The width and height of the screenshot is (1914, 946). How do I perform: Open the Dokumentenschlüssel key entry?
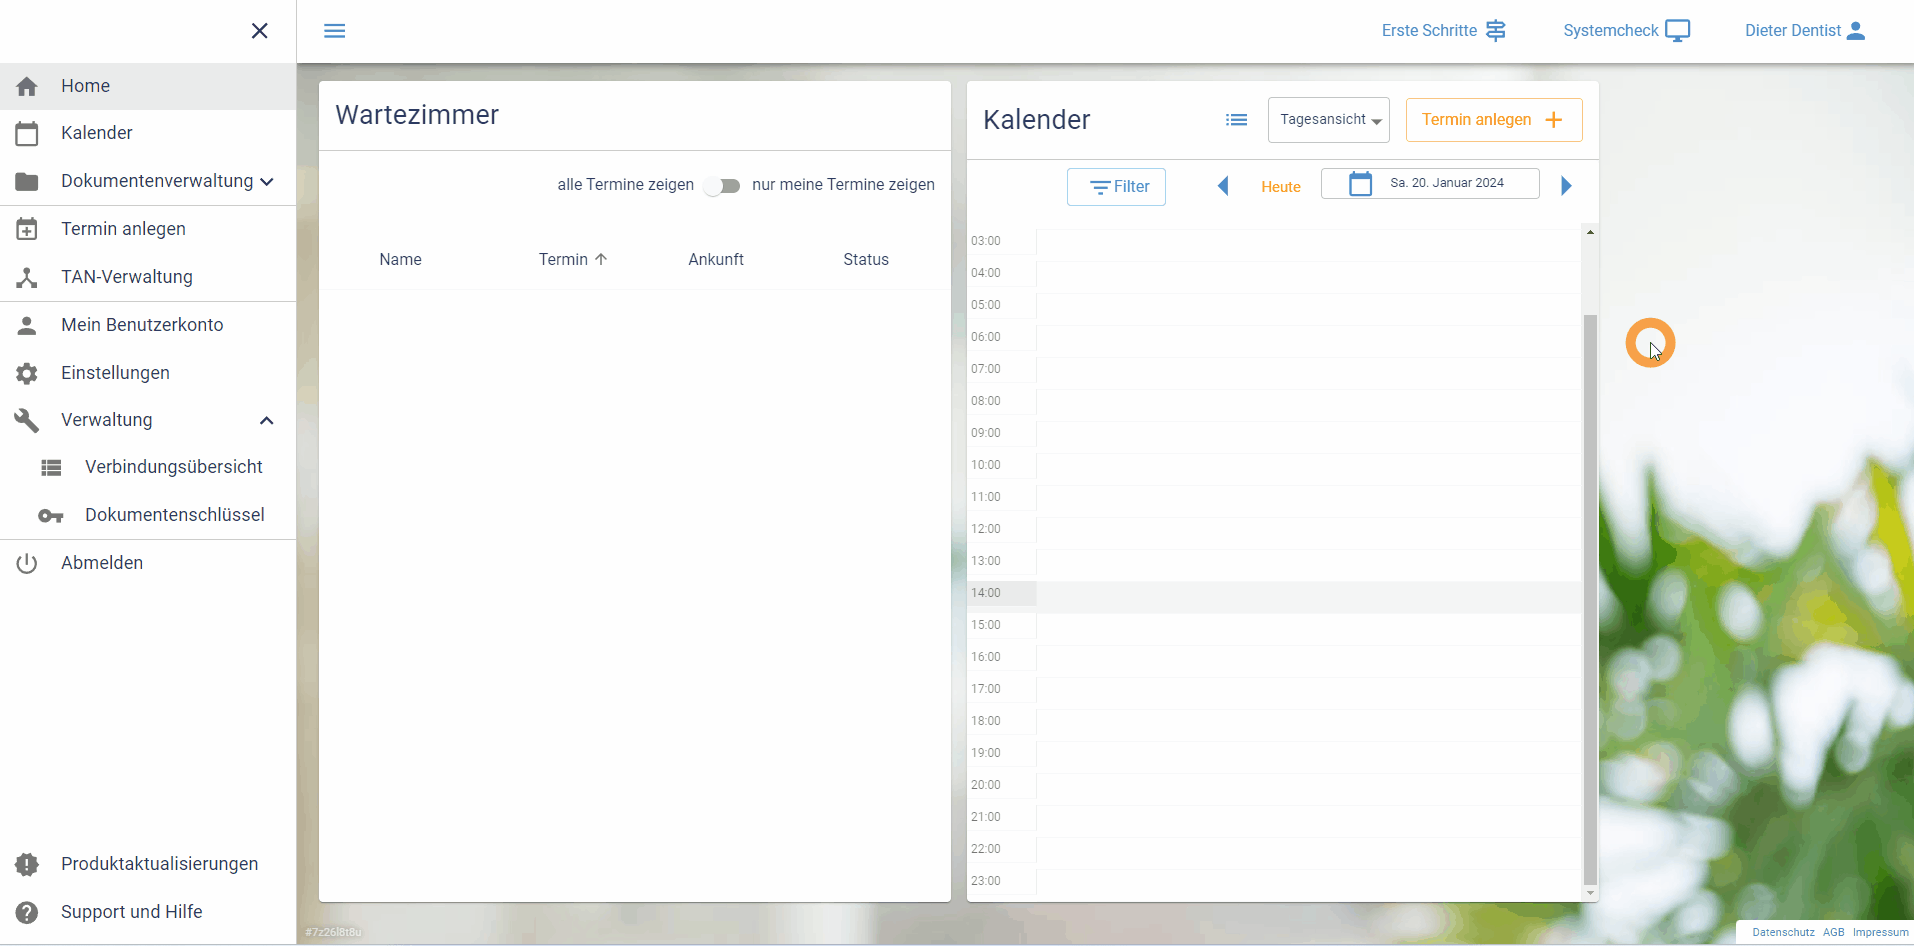(174, 515)
